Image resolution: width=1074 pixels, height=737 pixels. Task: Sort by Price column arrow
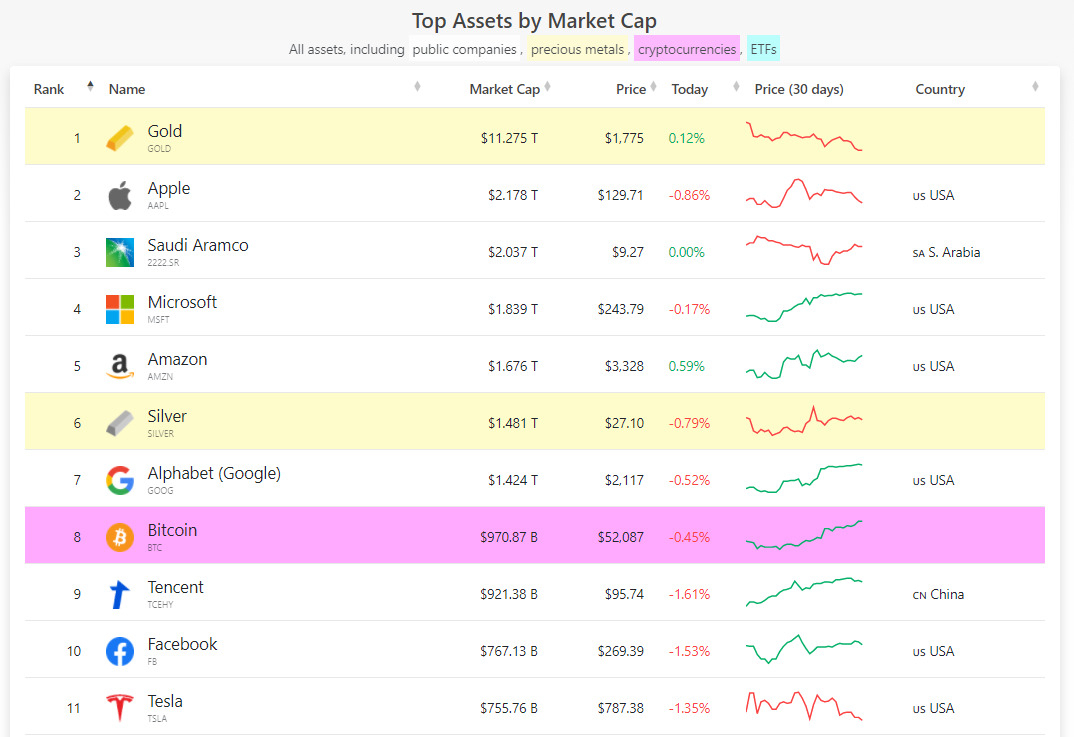[653, 86]
